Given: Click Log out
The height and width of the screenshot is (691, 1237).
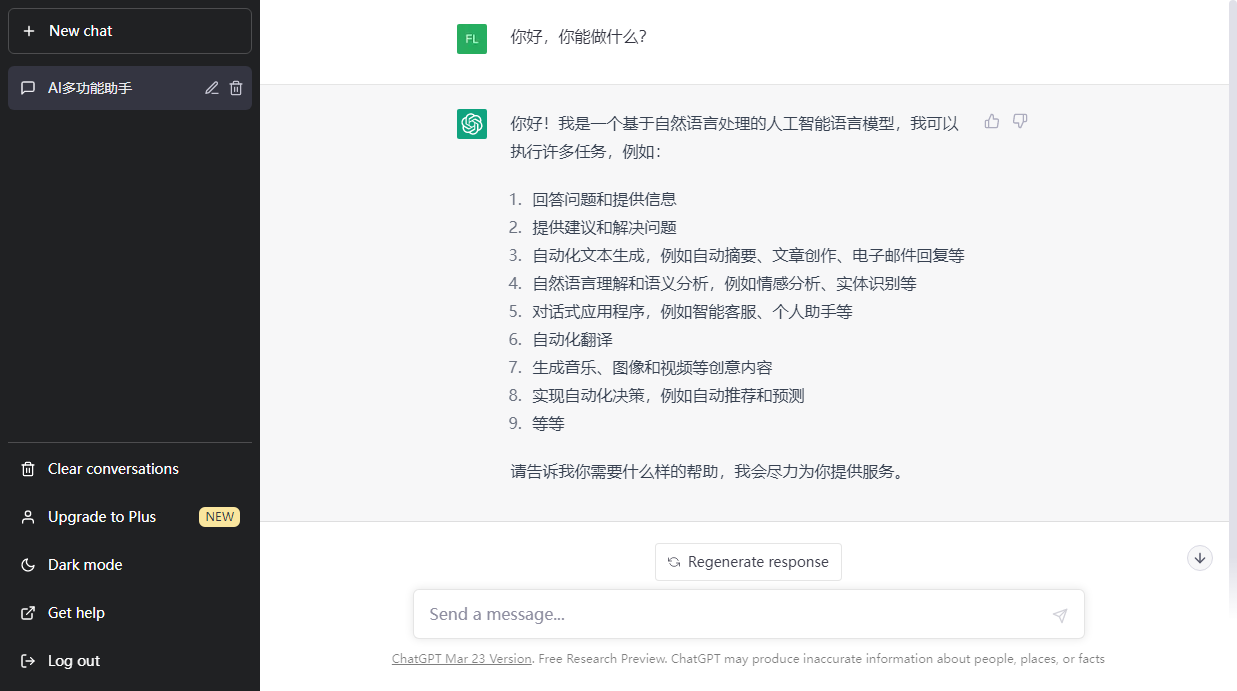Looking at the screenshot, I should coord(130,661).
